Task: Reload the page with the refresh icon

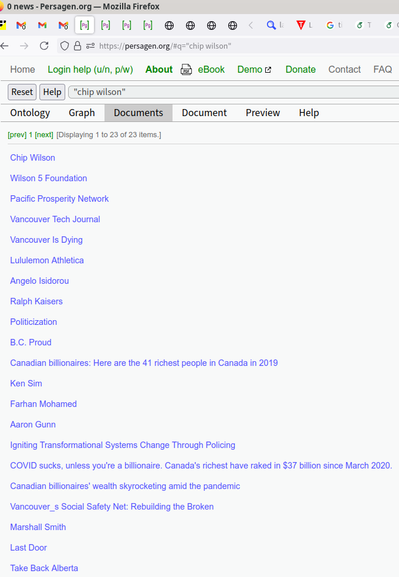Action: pos(44,46)
